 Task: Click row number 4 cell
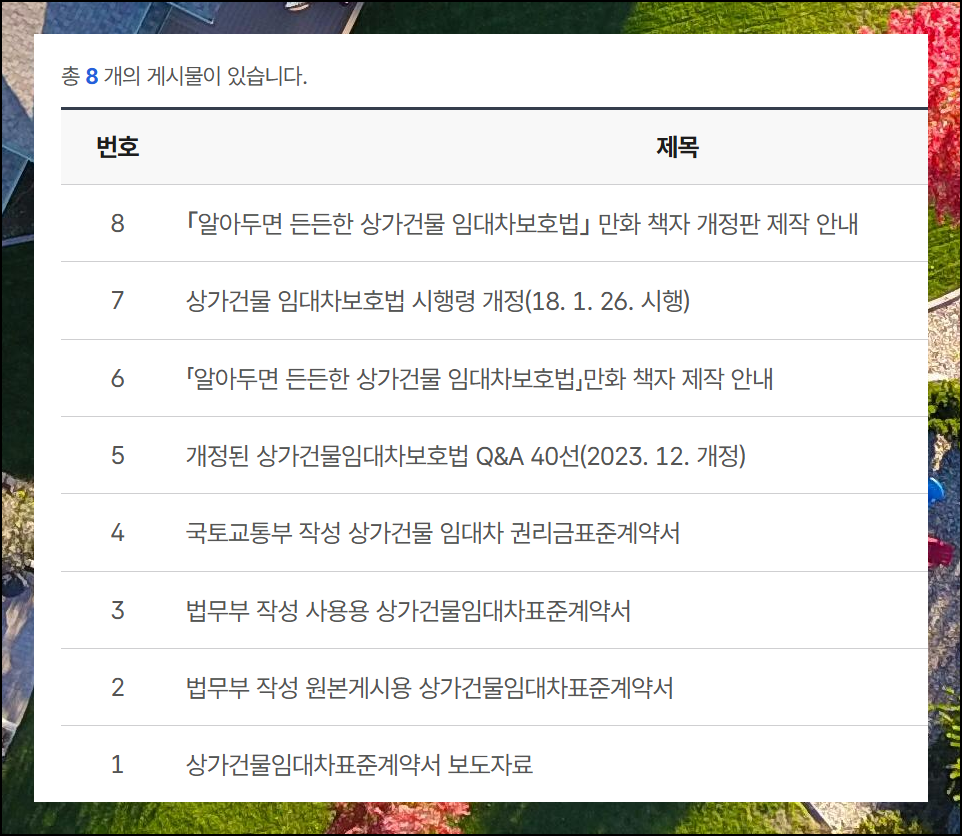click(118, 533)
